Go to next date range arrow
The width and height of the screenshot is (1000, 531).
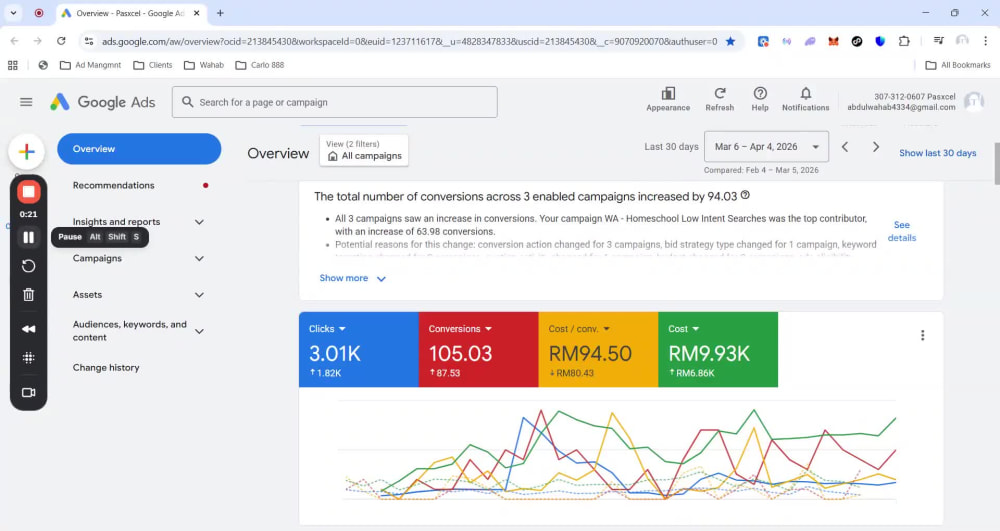pyautogui.click(x=876, y=147)
